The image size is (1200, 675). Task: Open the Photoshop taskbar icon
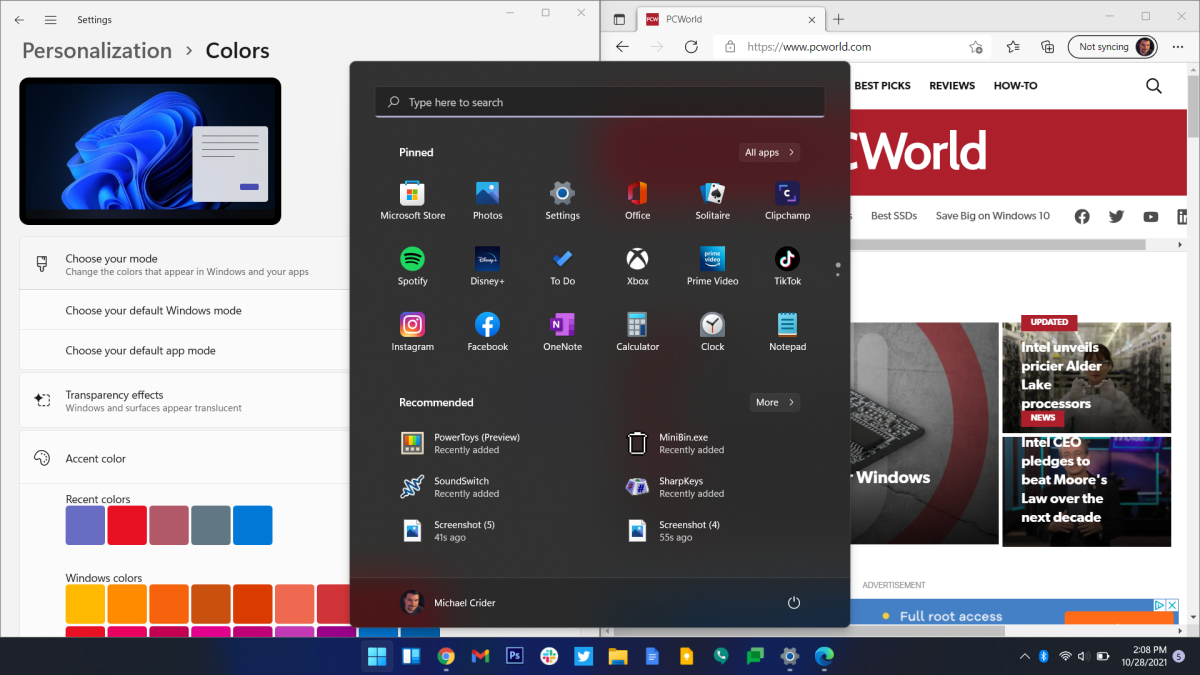pos(514,656)
